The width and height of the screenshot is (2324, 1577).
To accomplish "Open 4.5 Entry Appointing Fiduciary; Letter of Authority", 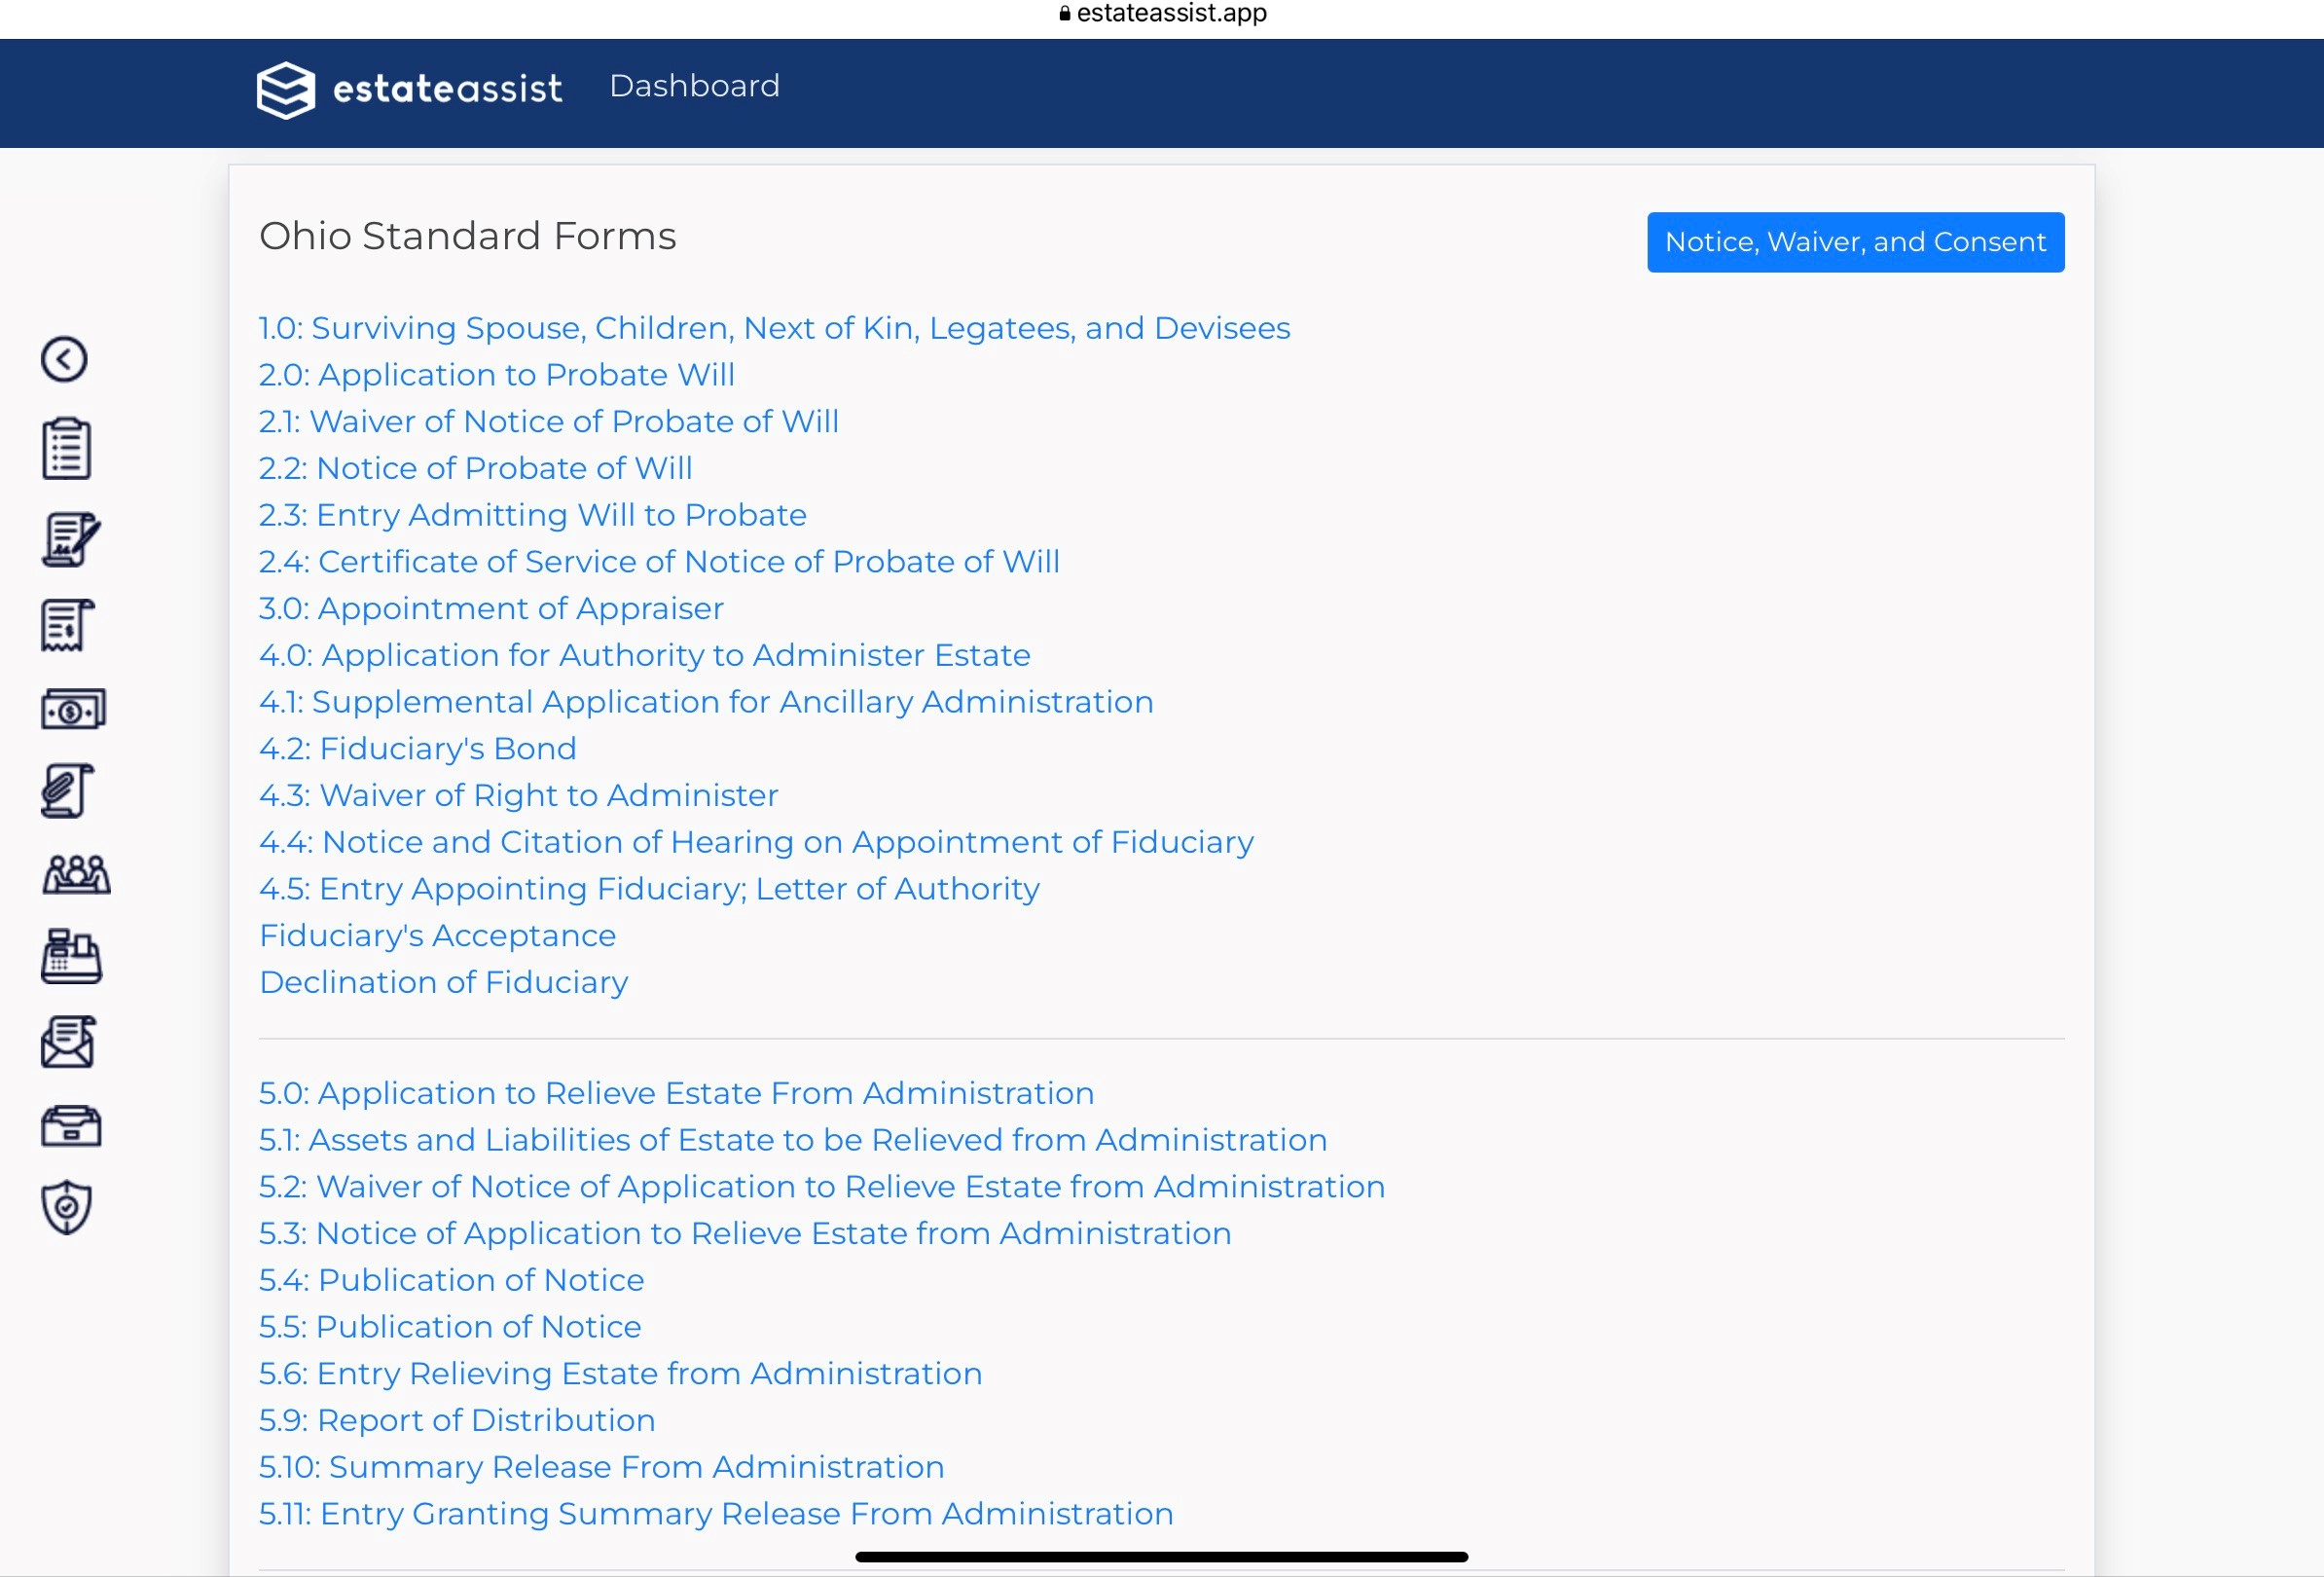I will (x=649, y=889).
